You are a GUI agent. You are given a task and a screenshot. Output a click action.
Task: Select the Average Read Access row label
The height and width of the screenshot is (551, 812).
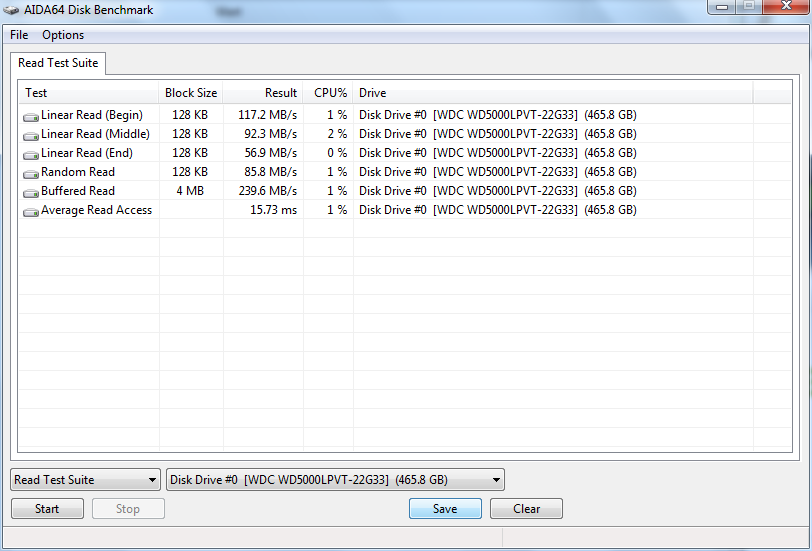point(97,210)
